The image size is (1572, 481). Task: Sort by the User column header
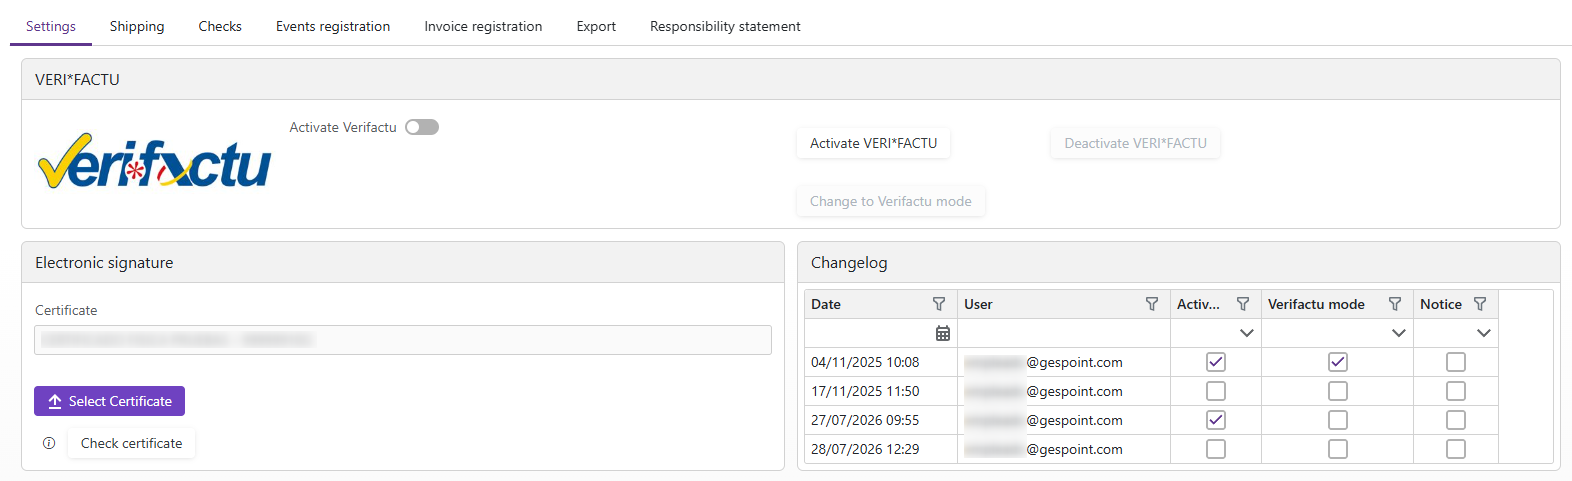click(x=978, y=304)
